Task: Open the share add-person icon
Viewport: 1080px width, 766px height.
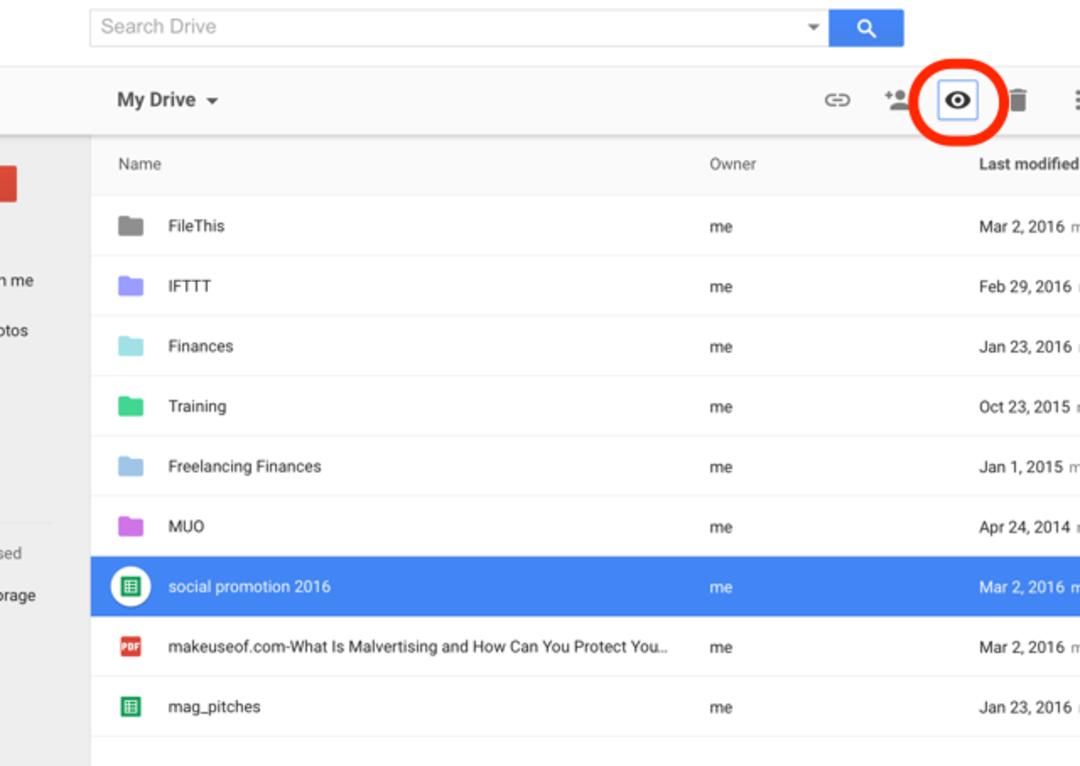Action: (x=896, y=100)
